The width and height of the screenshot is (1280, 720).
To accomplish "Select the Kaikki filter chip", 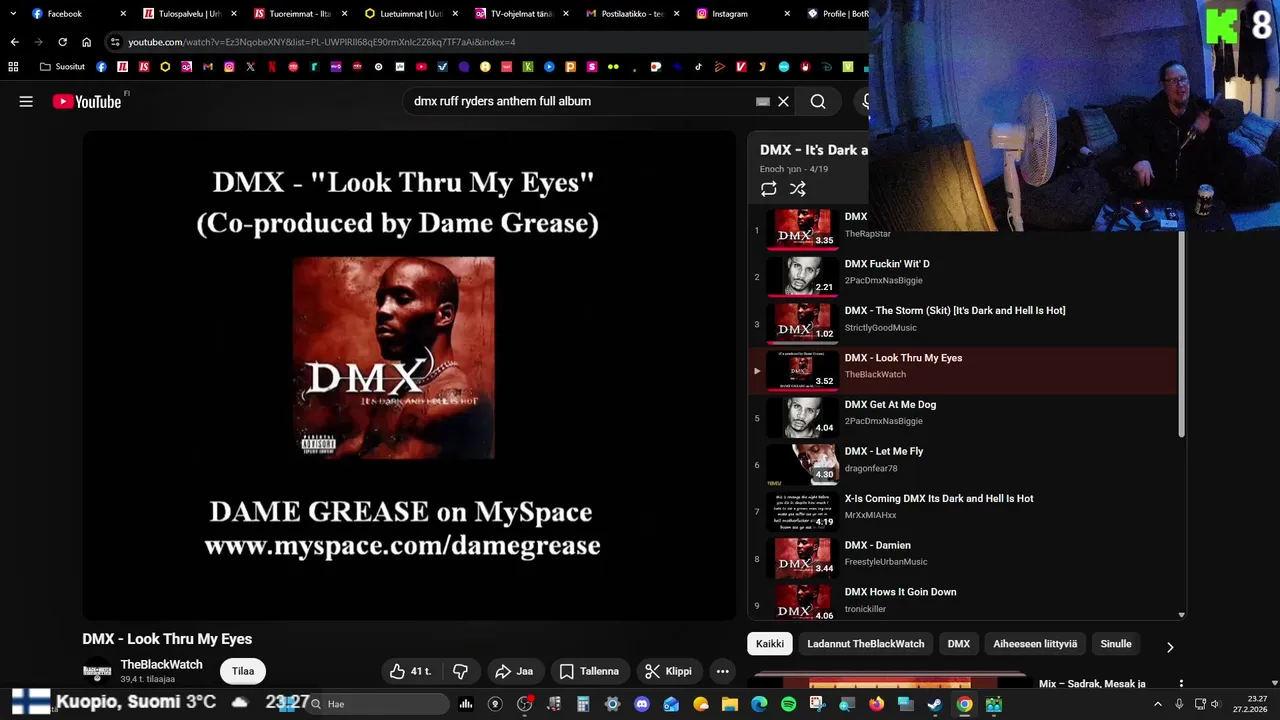I will pyautogui.click(x=770, y=644).
